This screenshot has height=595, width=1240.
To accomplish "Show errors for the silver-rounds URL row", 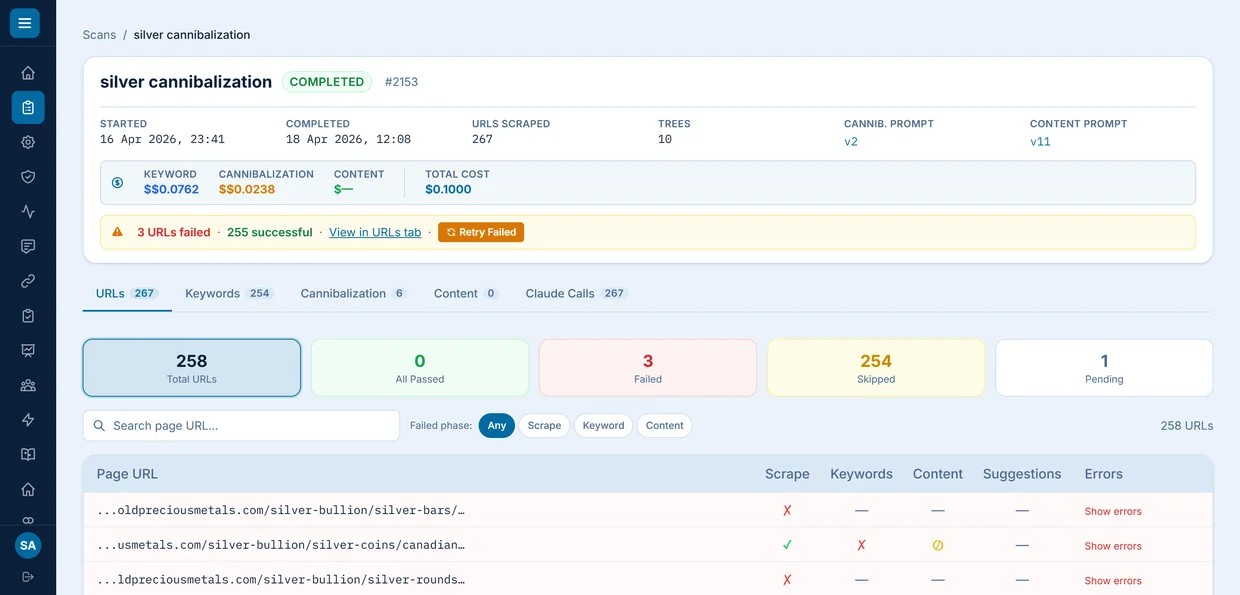I will click(x=1113, y=580).
